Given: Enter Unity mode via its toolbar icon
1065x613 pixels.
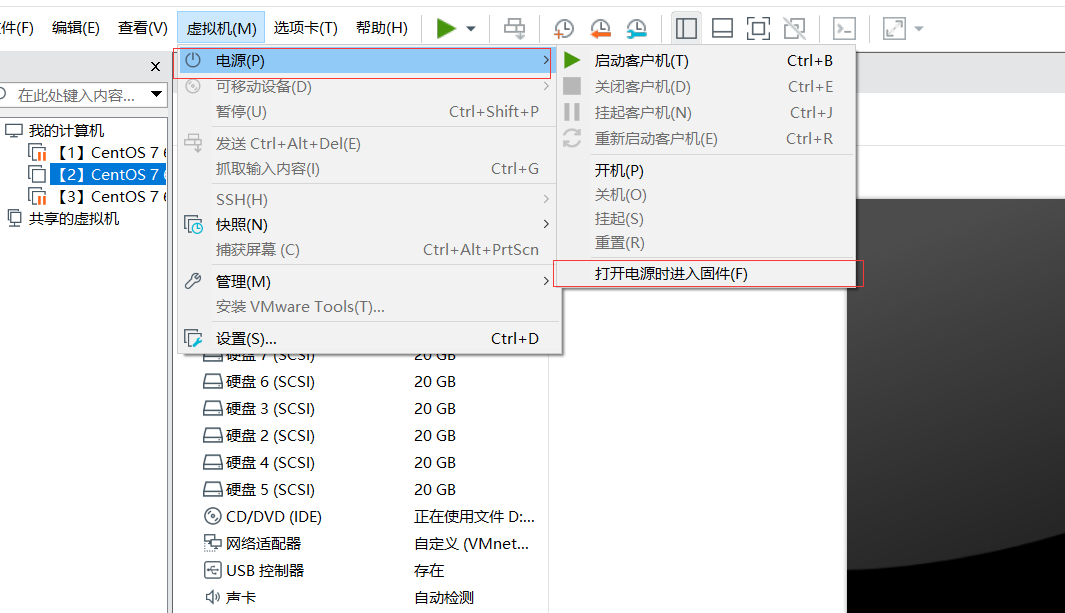Looking at the screenshot, I should [793, 27].
